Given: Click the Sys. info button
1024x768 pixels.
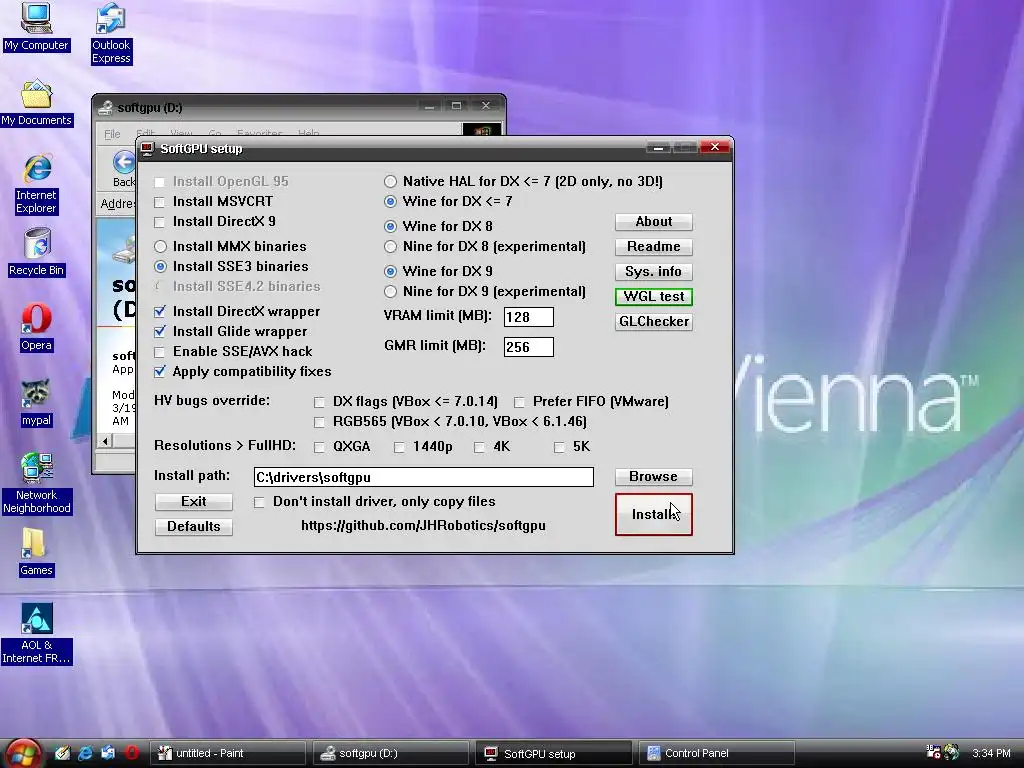Looking at the screenshot, I should point(654,272).
